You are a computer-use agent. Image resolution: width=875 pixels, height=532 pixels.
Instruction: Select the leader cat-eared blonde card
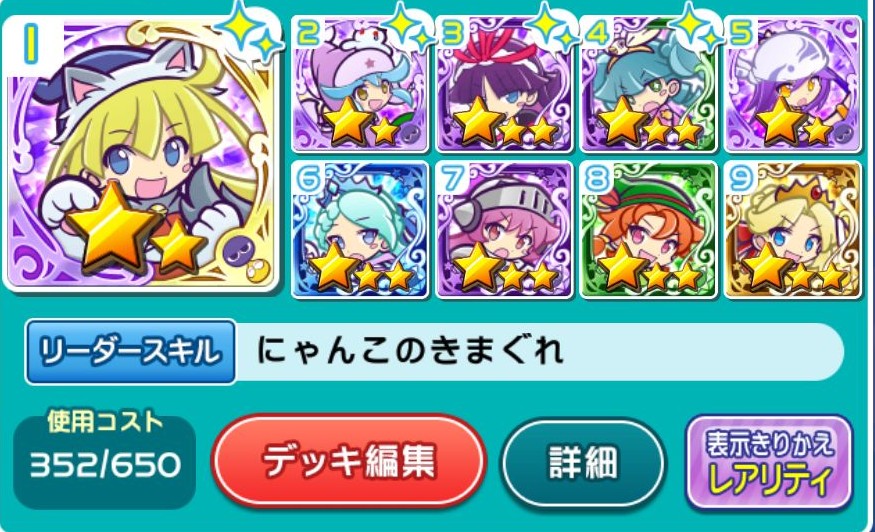tap(141, 153)
